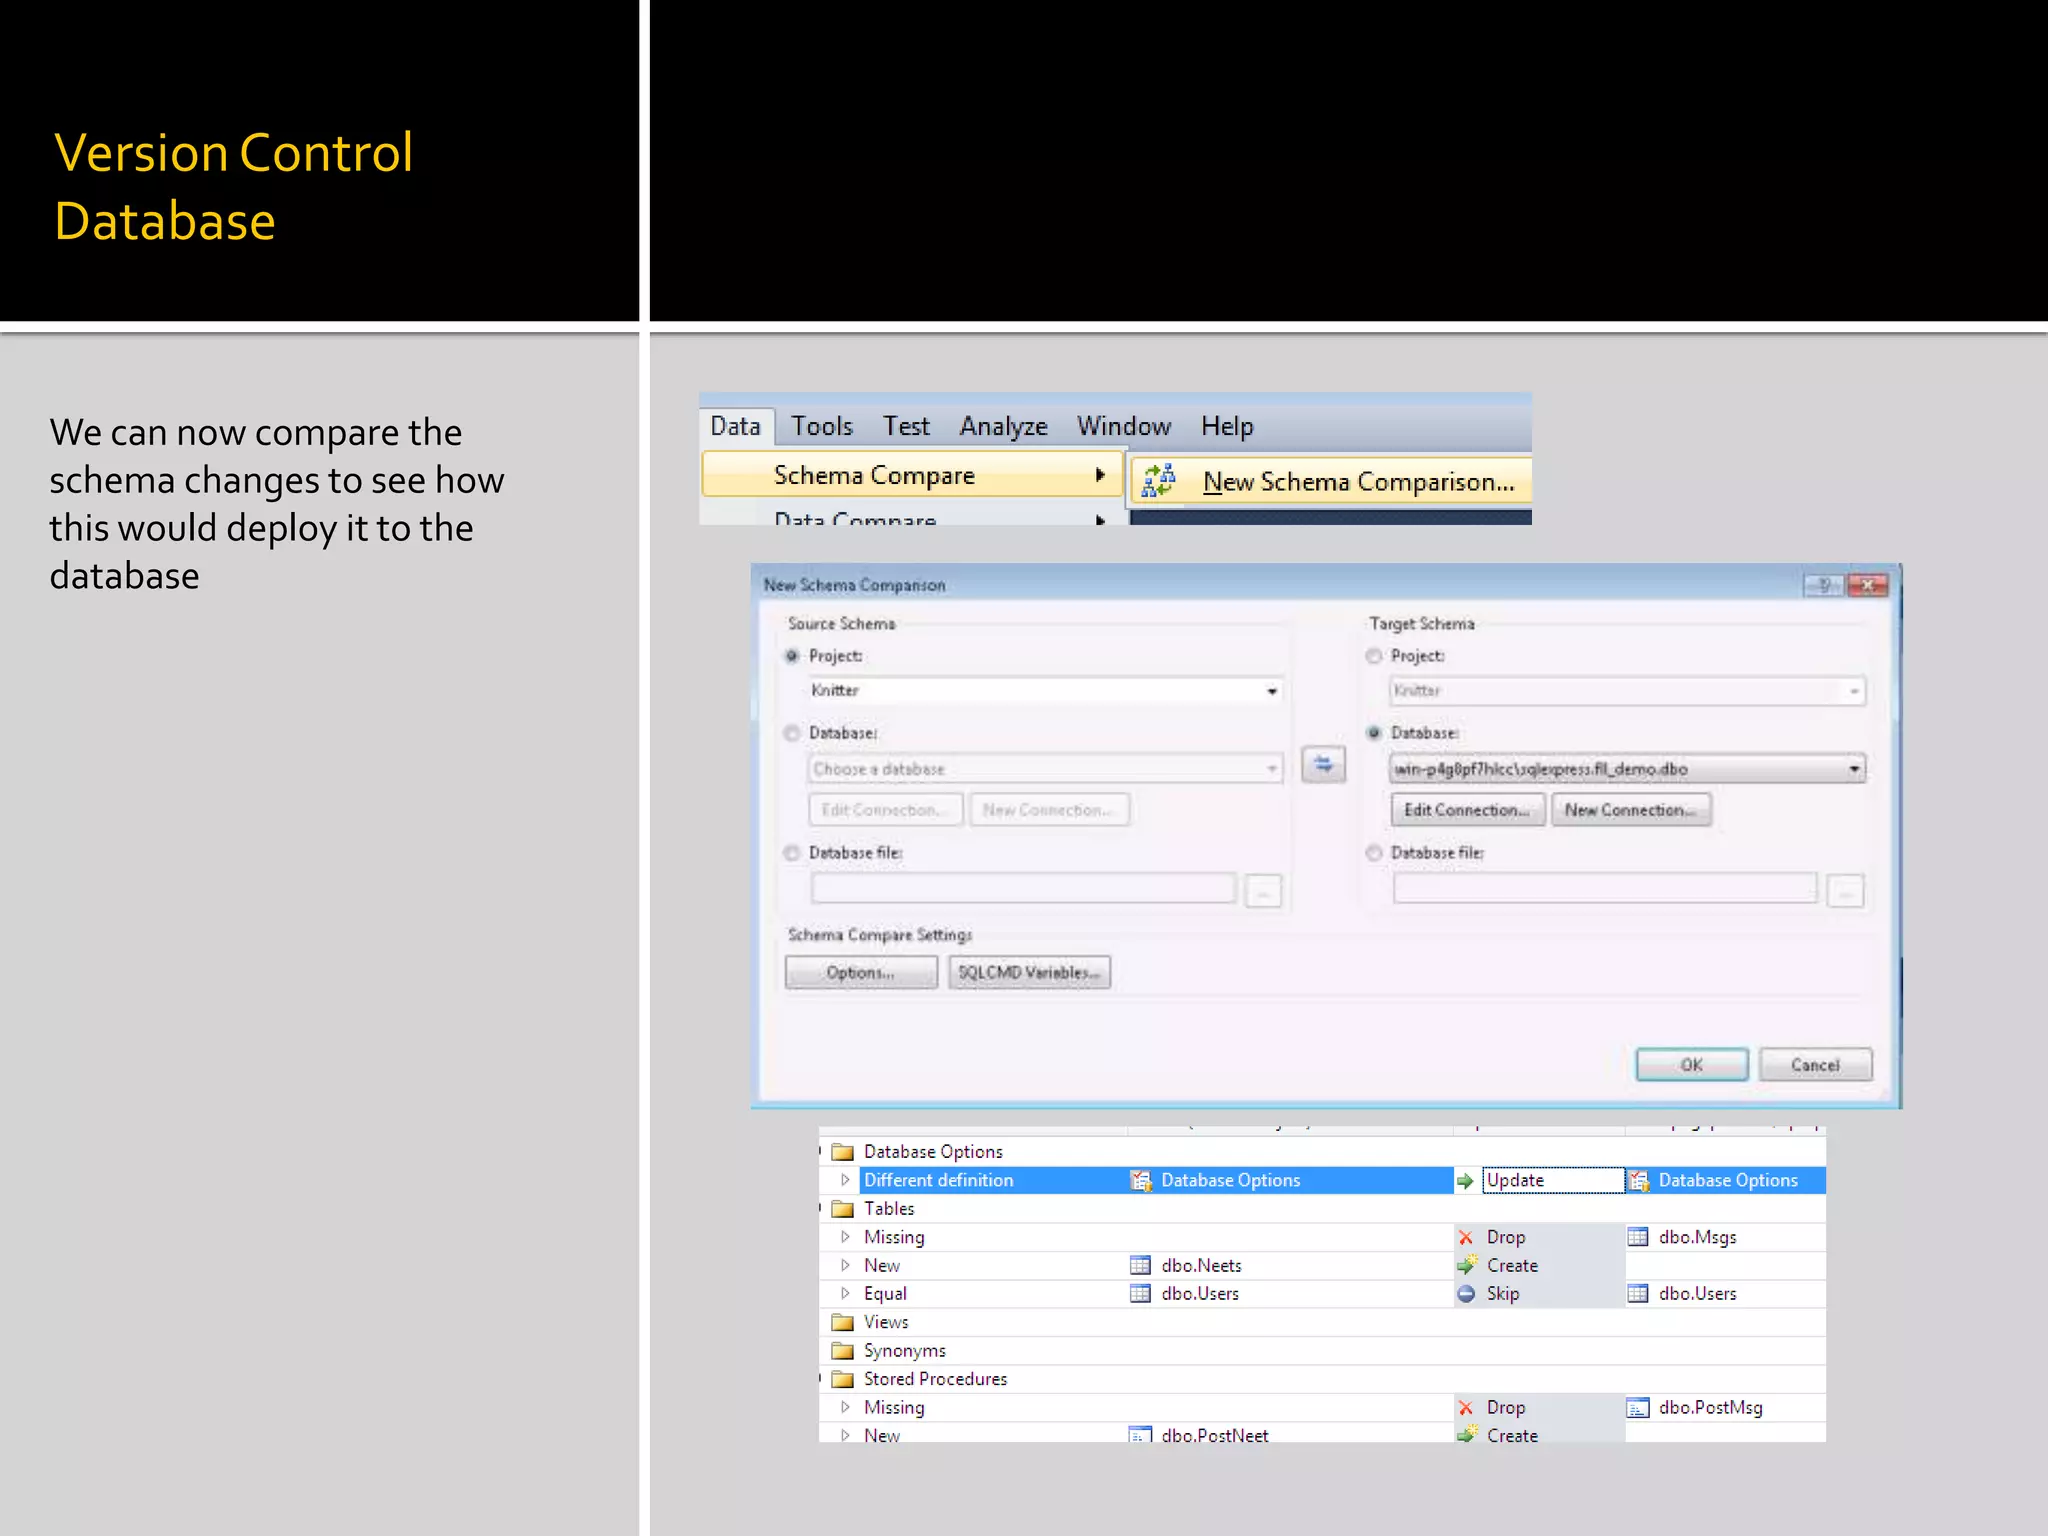Click source Edit Connection button
The image size is (2048, 1536).
885,810
